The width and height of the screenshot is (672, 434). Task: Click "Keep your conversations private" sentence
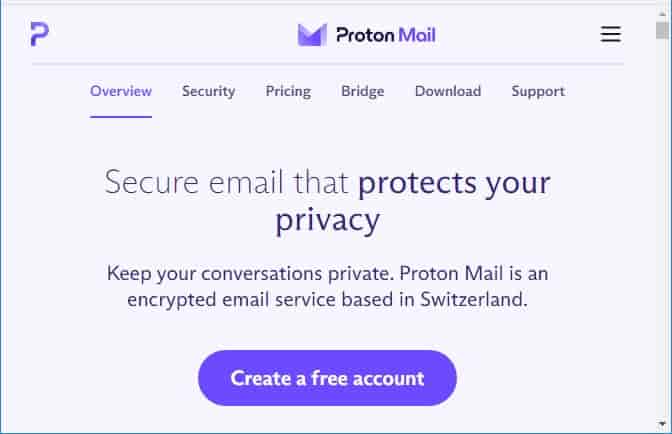tap(250, 273)
